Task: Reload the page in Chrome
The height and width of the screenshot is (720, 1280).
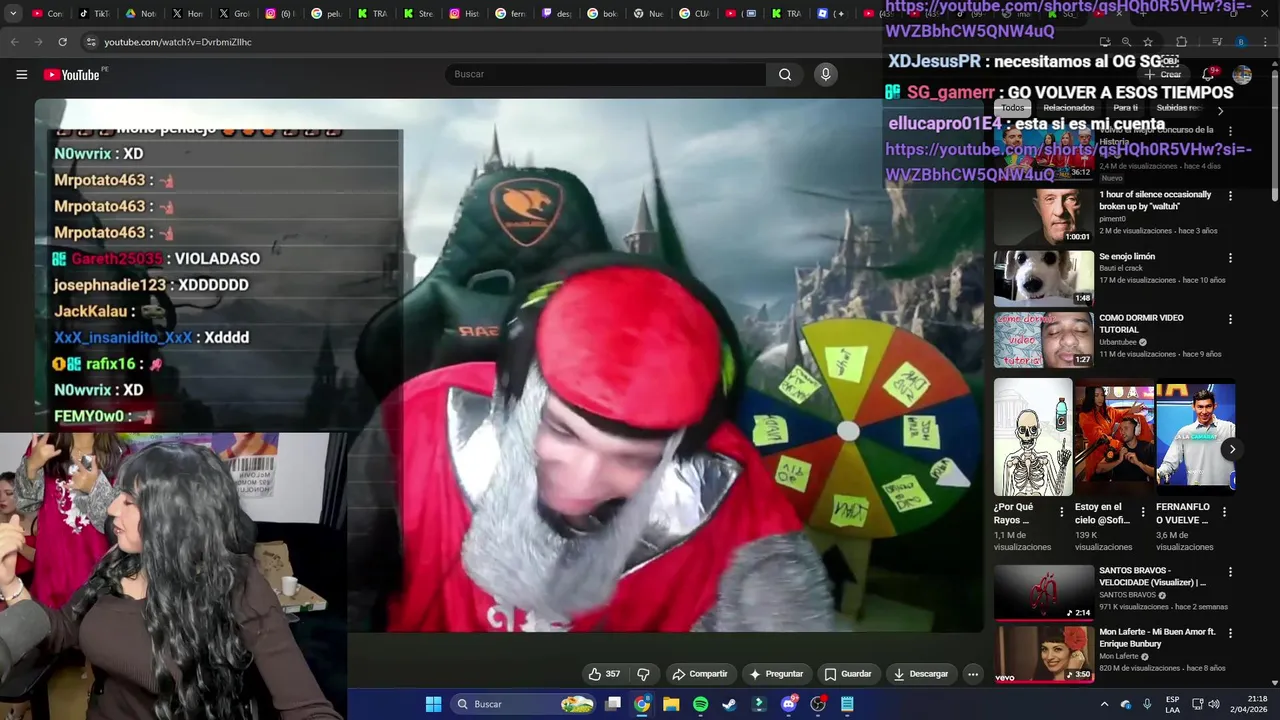Action: coord(62,42)
